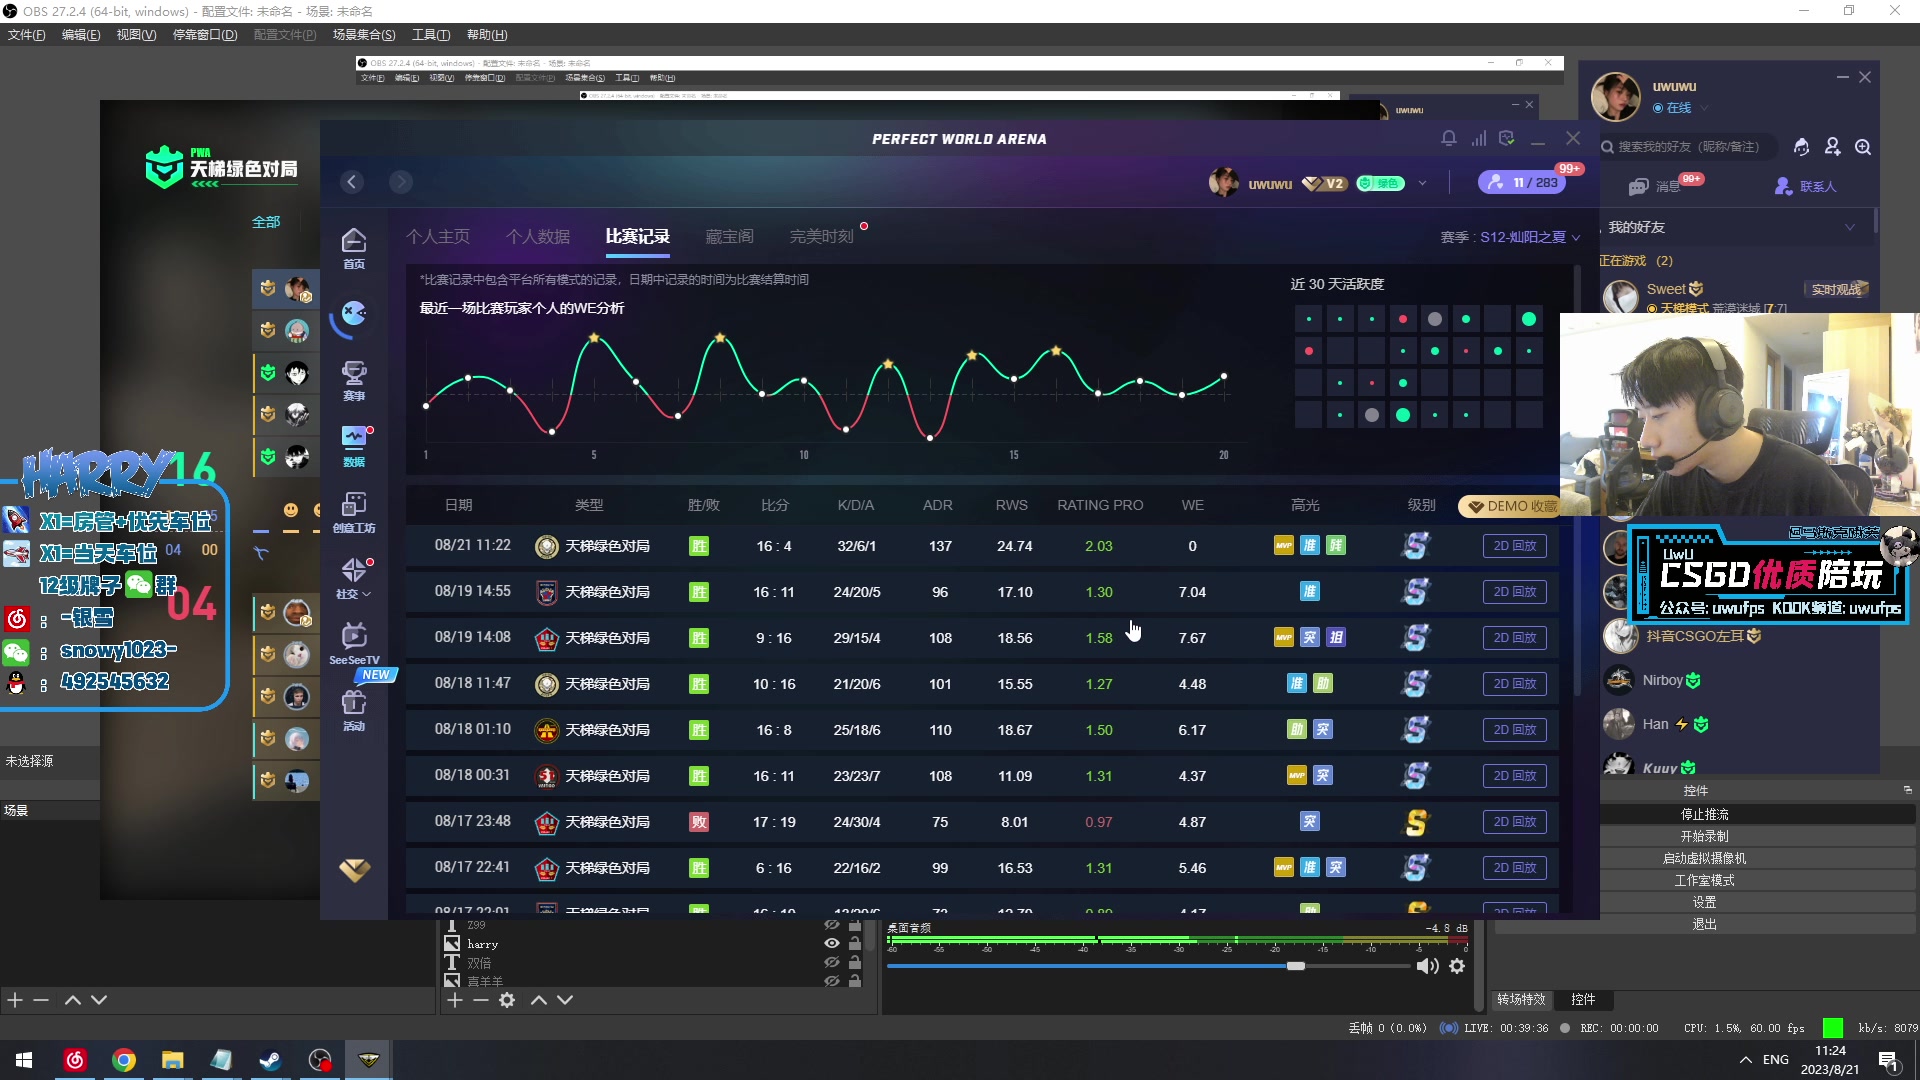Open source properties gear icon
The width and height of the screenshot is (1920, 1080).
[x=507, y=1000]
